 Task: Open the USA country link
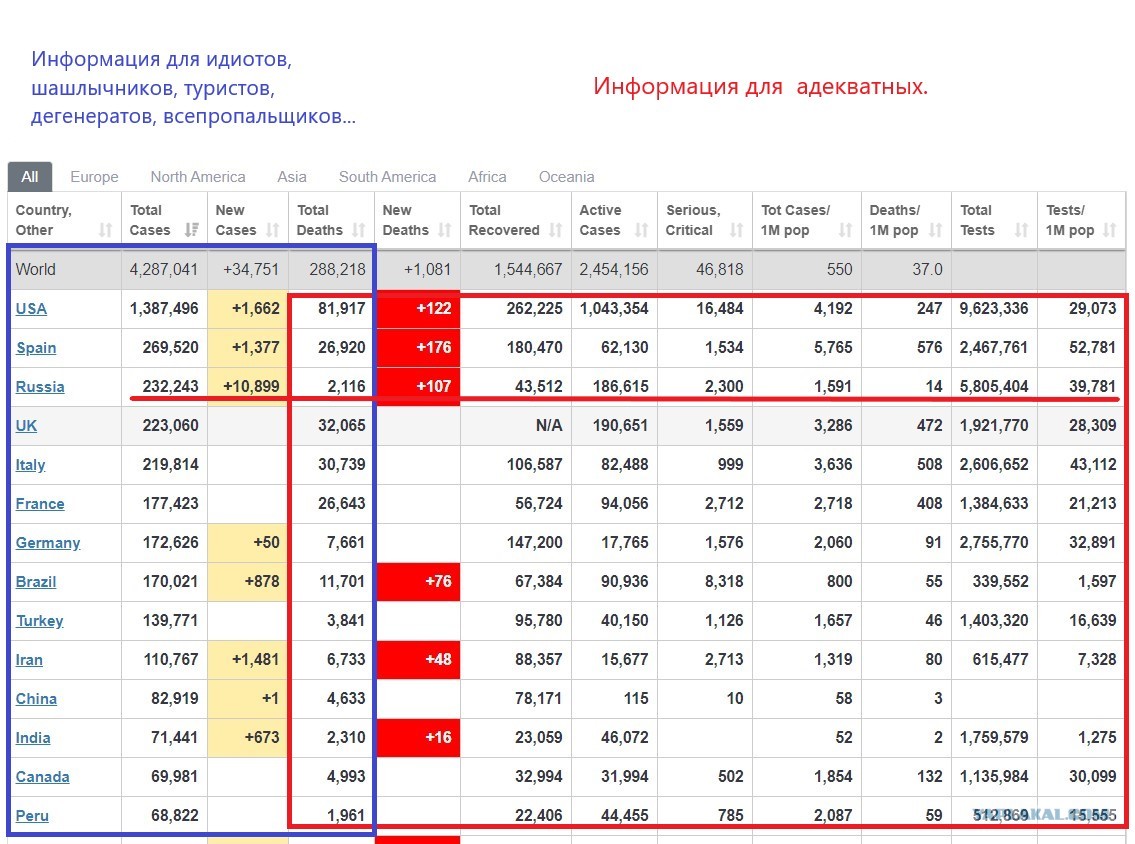click(x=31, y=308)
